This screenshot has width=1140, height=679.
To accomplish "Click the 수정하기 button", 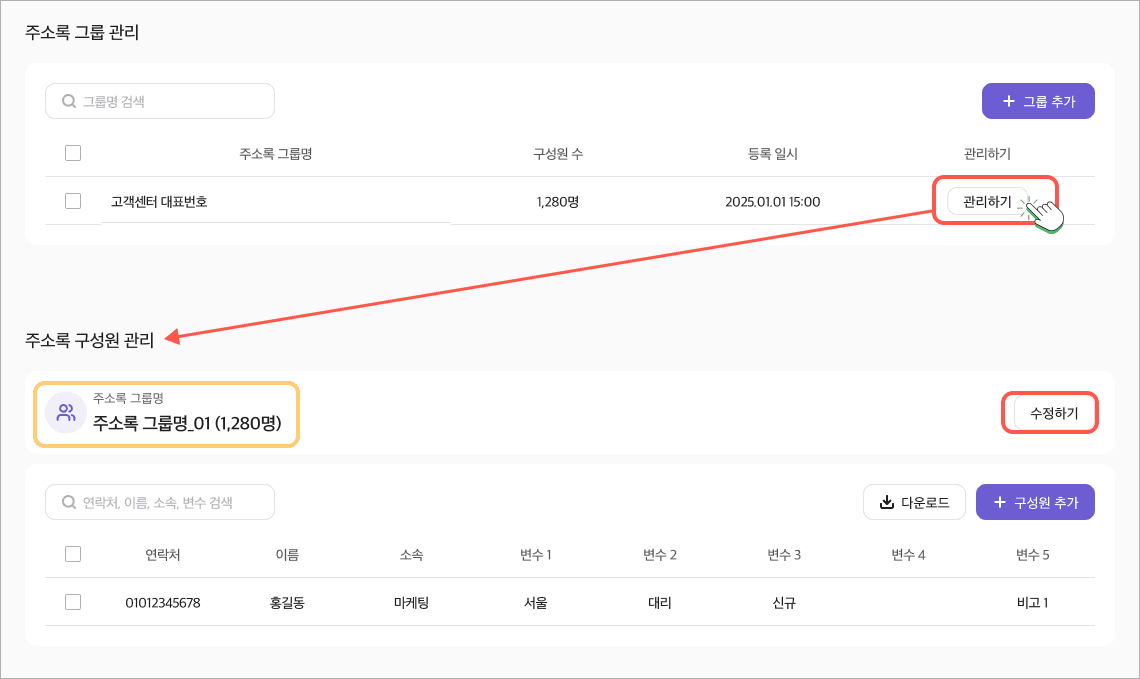I will (x=1053, y=413).
